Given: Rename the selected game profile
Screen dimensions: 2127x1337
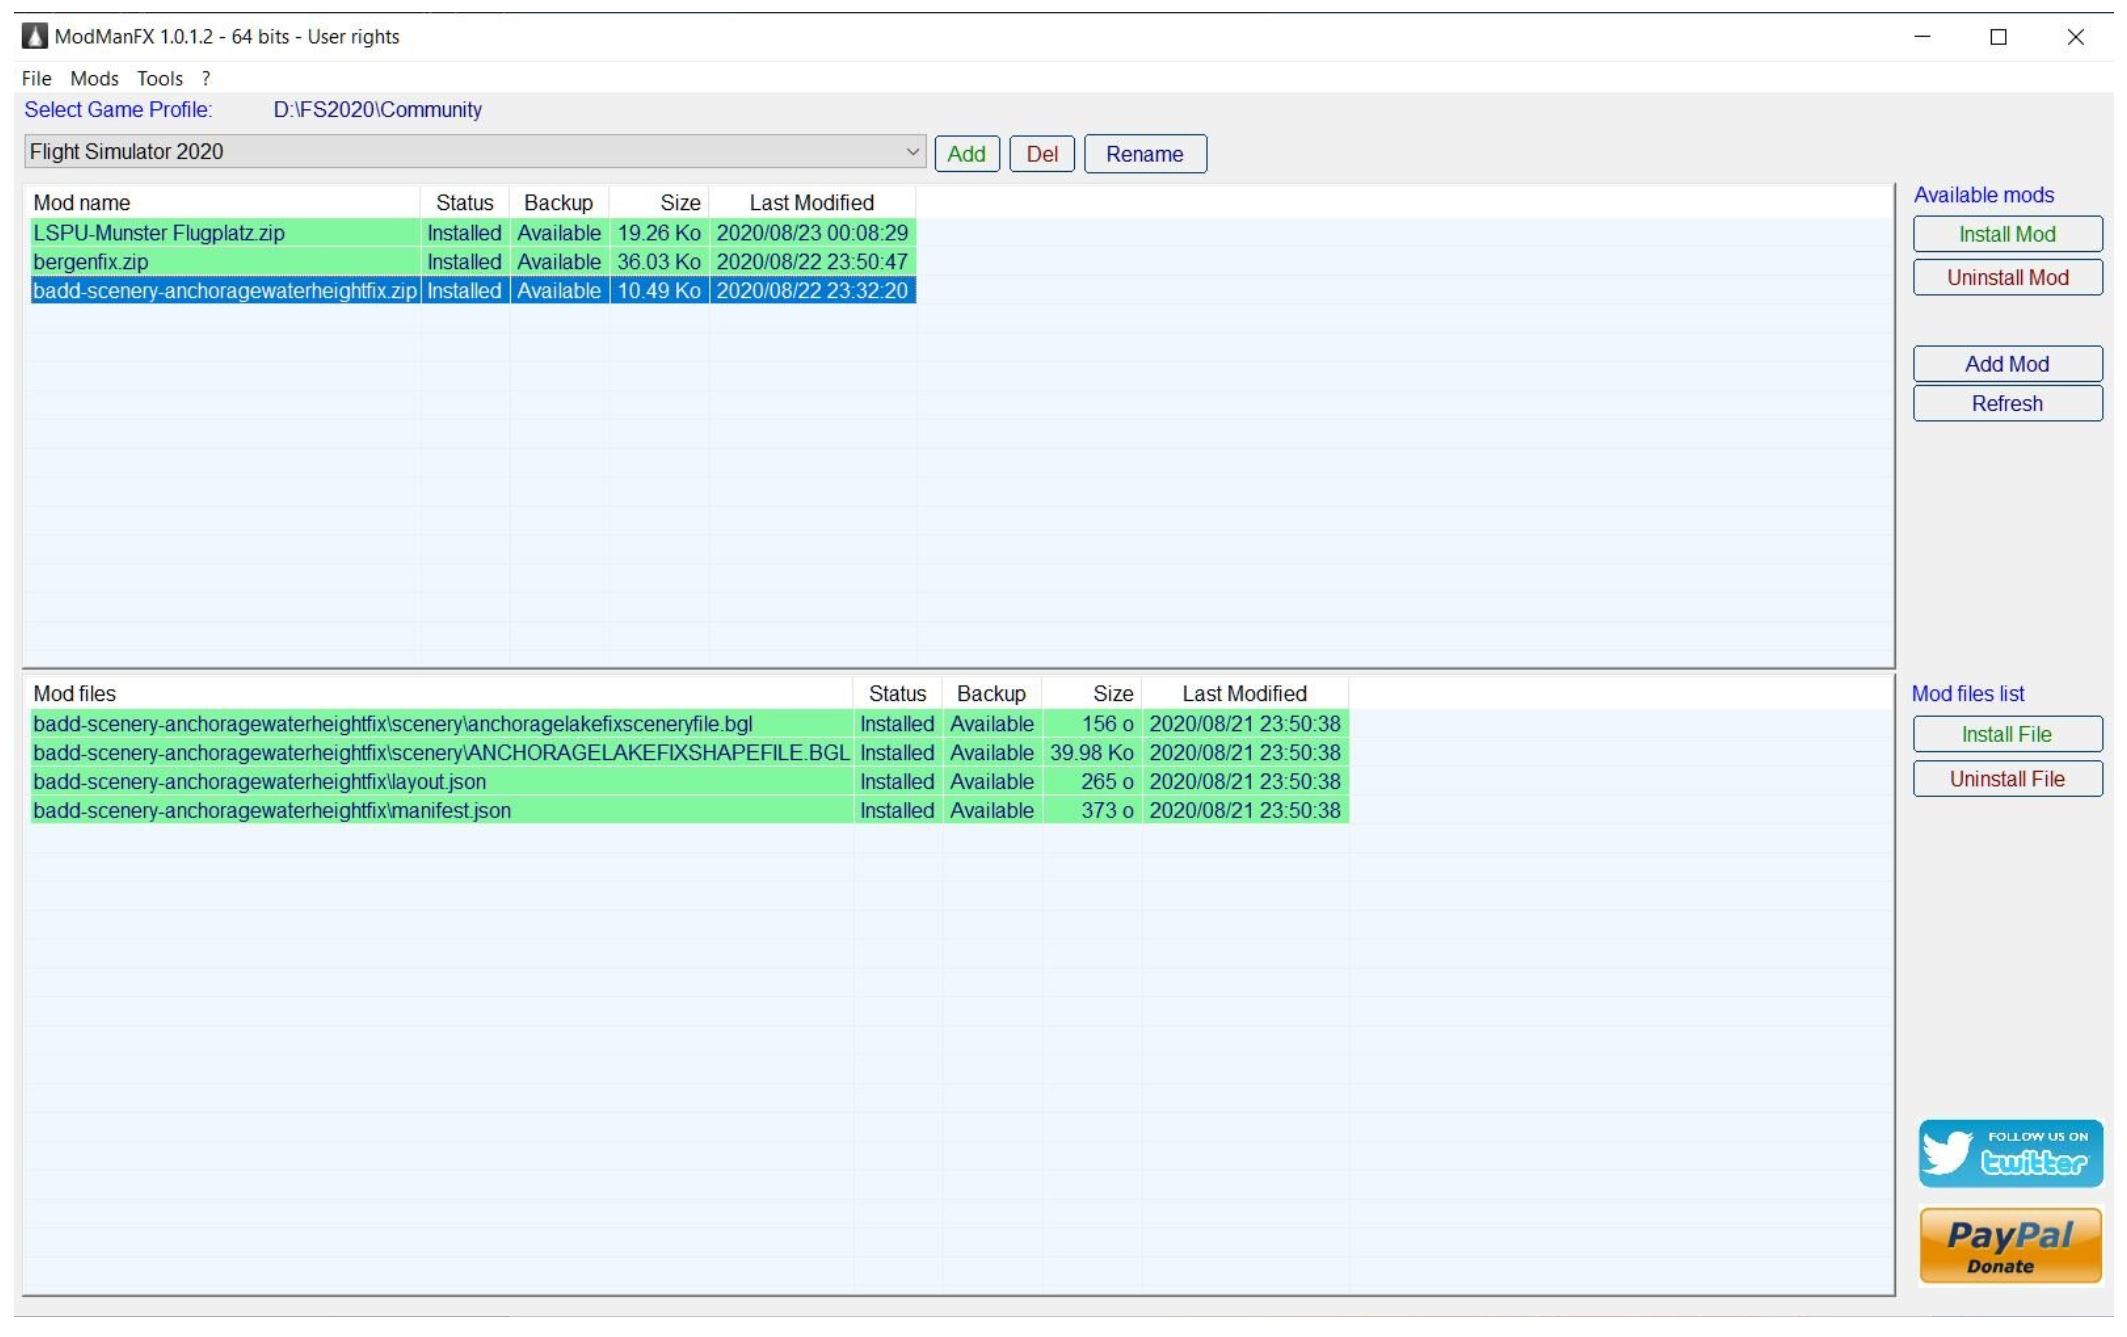Looking at the screenshot, I should click(1144, 154).
